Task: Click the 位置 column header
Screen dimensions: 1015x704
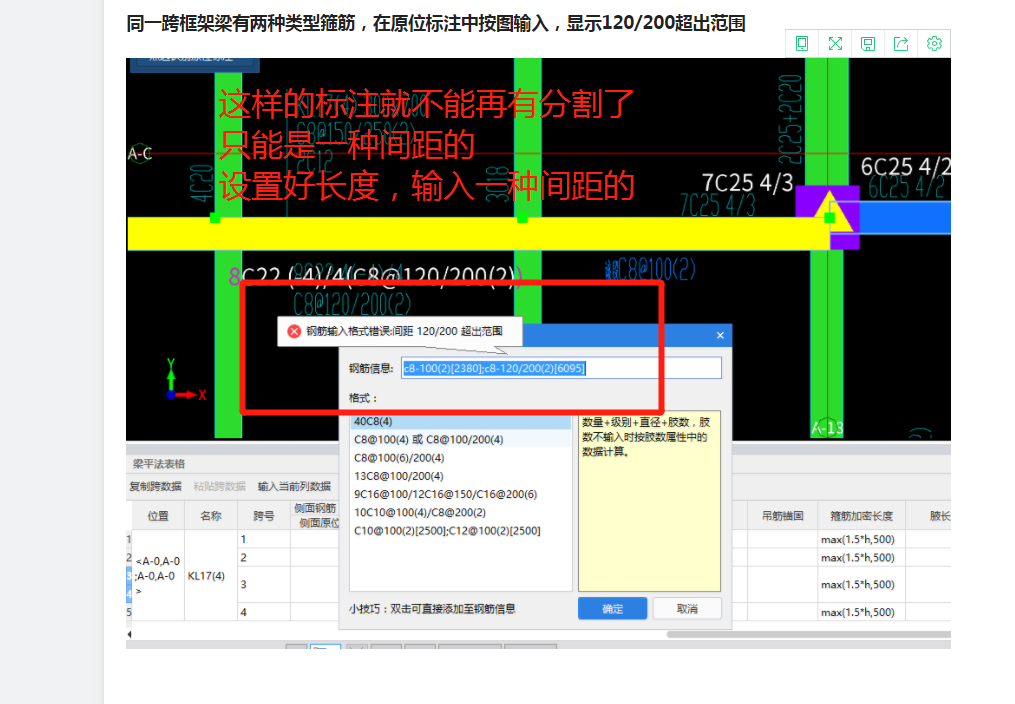Action: point(158,516)
